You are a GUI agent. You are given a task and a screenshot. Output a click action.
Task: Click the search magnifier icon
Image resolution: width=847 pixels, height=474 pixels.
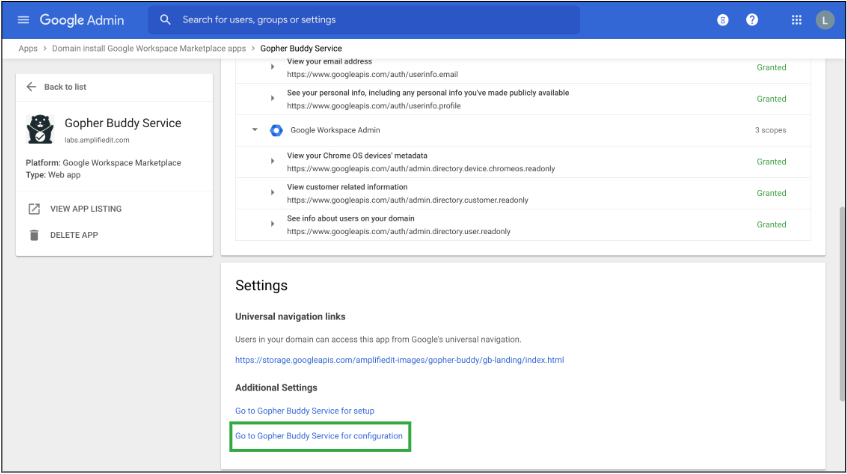[x=165, y=20]
